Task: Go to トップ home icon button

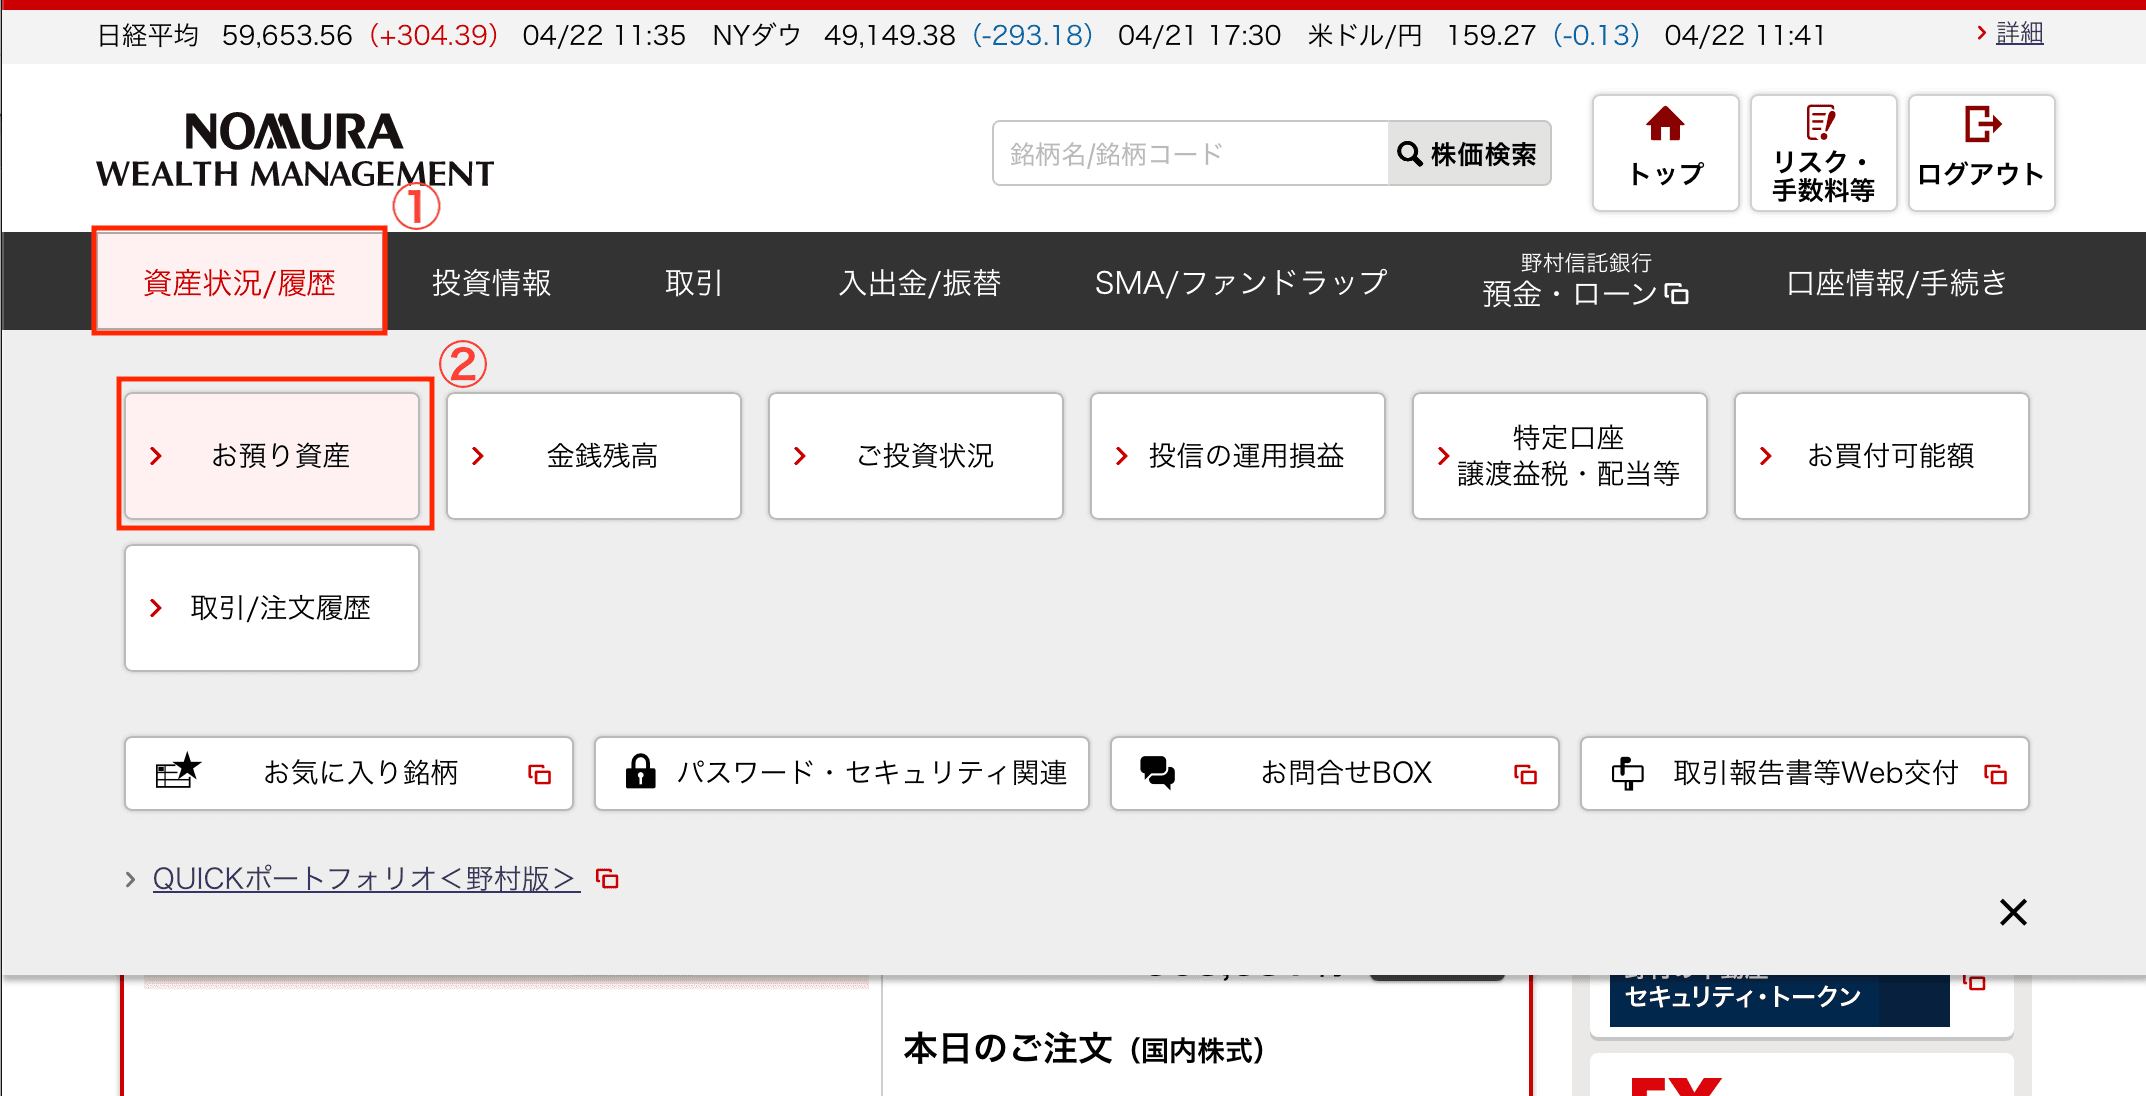Action: (1665, 153)
